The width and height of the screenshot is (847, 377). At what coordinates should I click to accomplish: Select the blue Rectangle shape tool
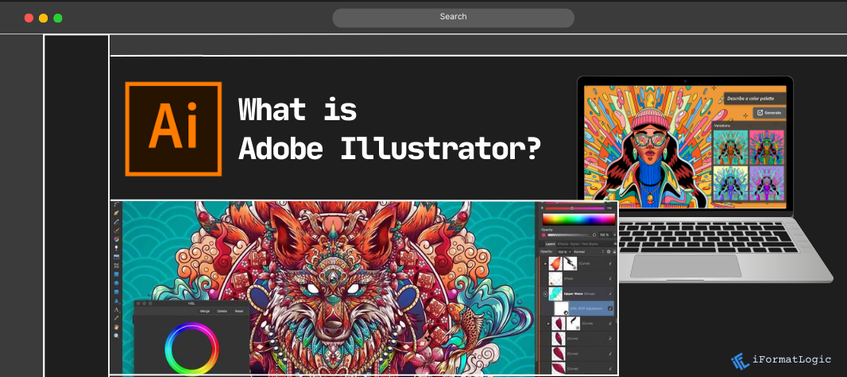coord(117,274)
